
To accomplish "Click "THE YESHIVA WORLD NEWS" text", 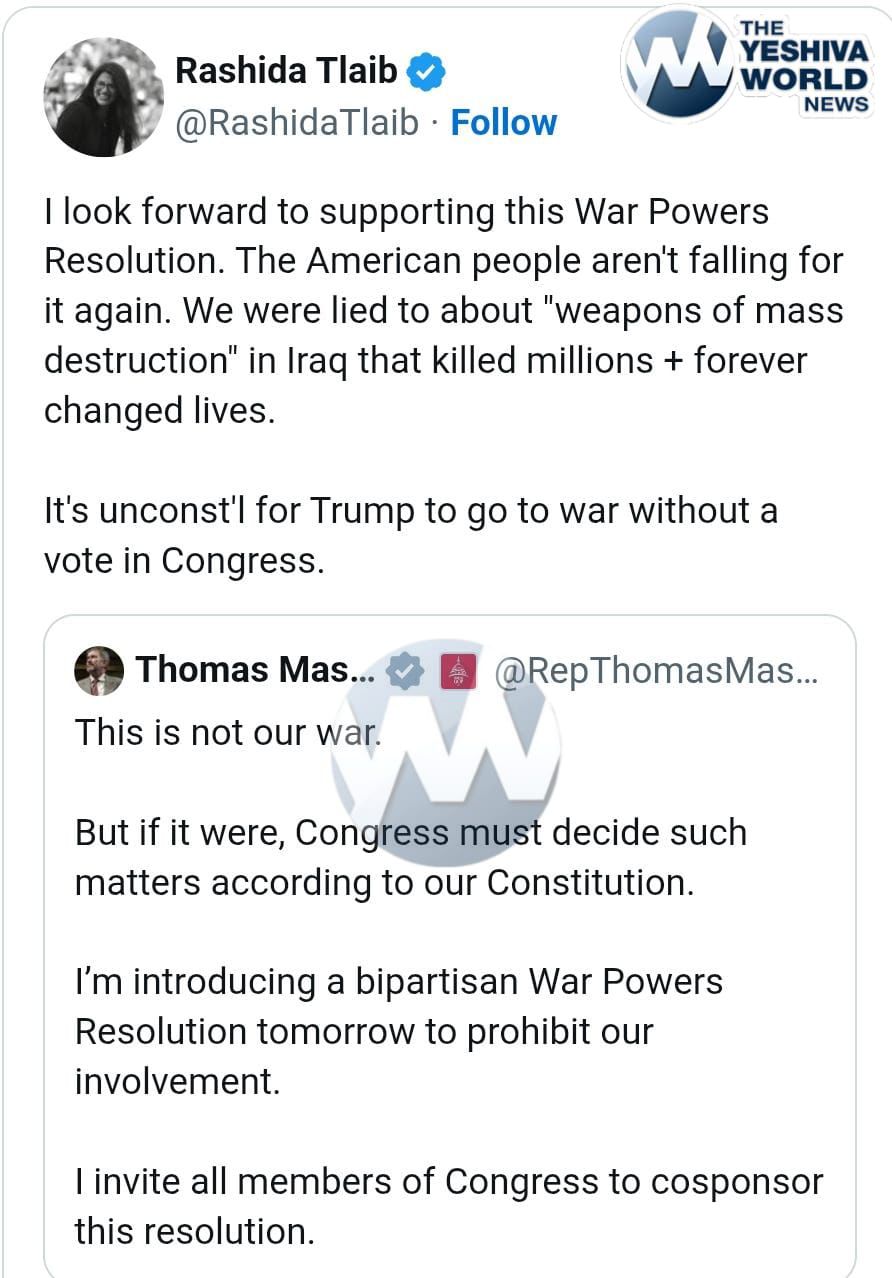I will pos(804,65).
